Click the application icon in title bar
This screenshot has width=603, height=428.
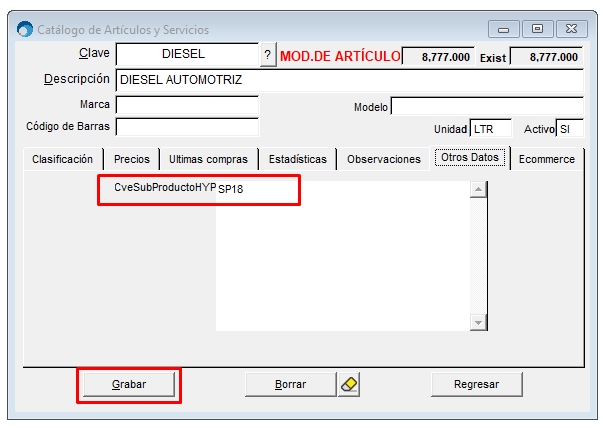[x=25, y=29]
